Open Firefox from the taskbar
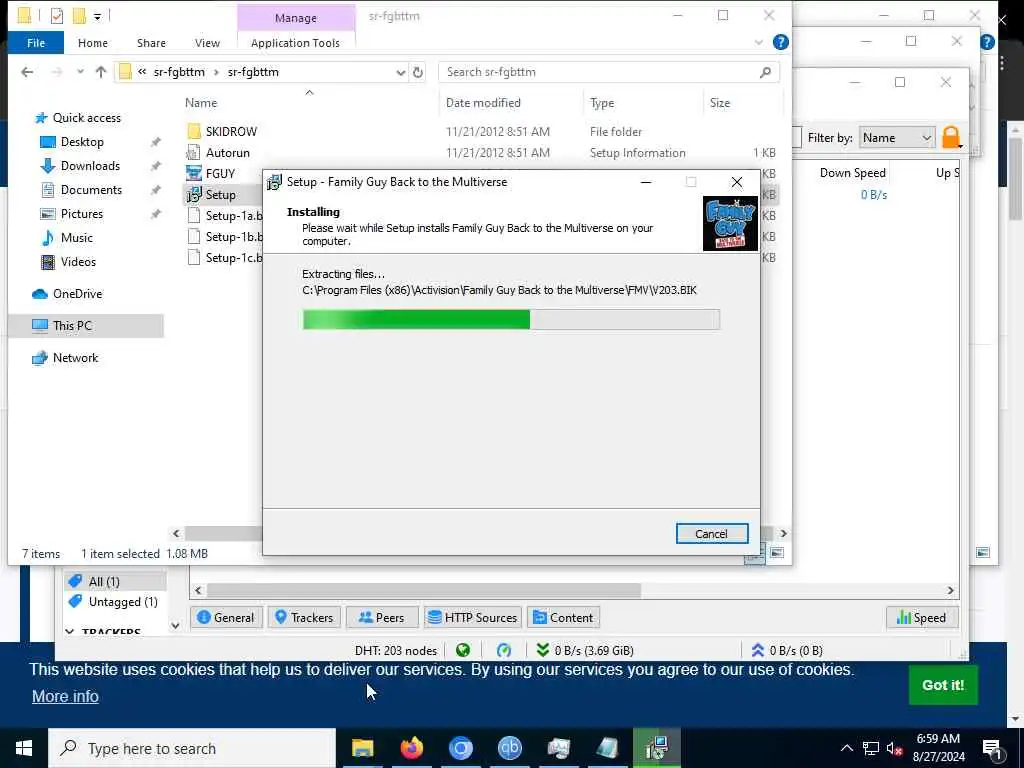This screenshot has height=768, width=1024. (411, 748)
